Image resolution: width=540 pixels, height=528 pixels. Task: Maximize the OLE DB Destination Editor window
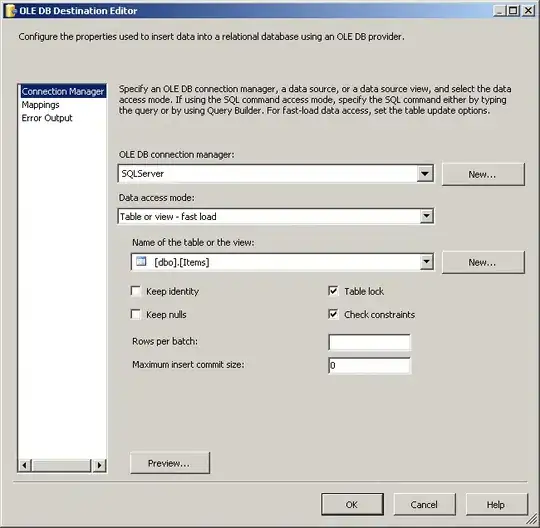pyautogui.click(x=513, y=11)
